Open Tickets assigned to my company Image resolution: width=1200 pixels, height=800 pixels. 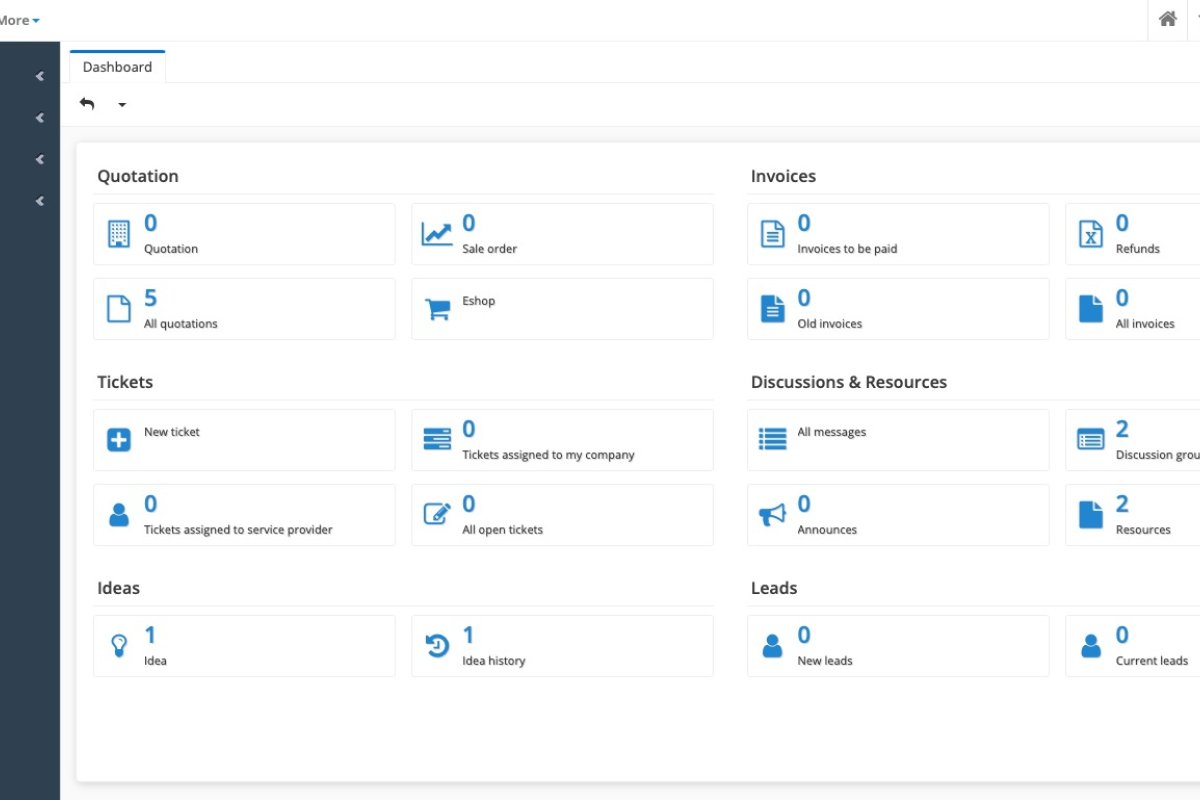tap(562, 440)
